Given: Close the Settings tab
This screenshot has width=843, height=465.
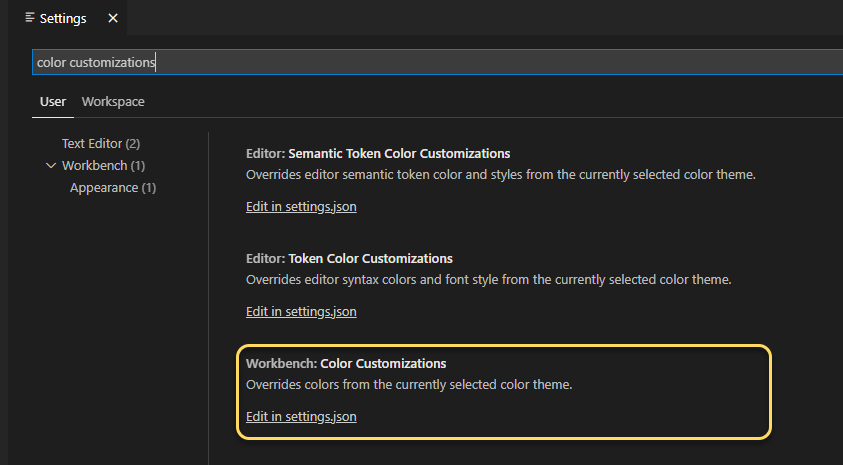Looking at the screenshot, I should 112,18.
